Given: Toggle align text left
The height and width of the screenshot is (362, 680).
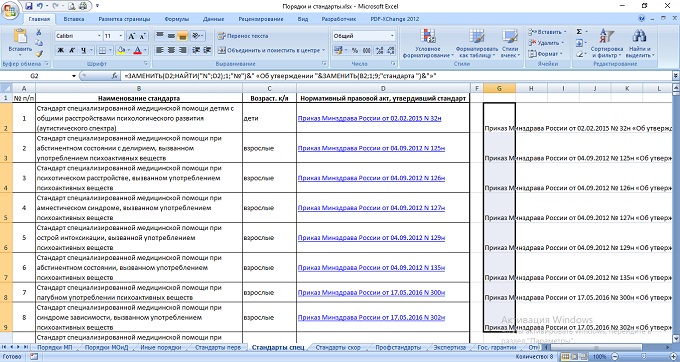Looking at the screenshot, I should click(160, 50).
